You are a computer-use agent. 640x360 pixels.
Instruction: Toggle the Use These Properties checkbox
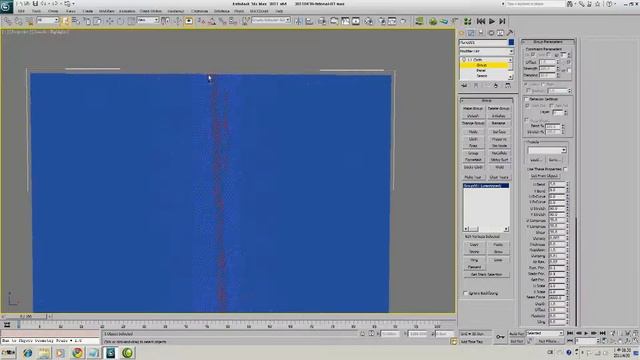(x=565, y=169)
